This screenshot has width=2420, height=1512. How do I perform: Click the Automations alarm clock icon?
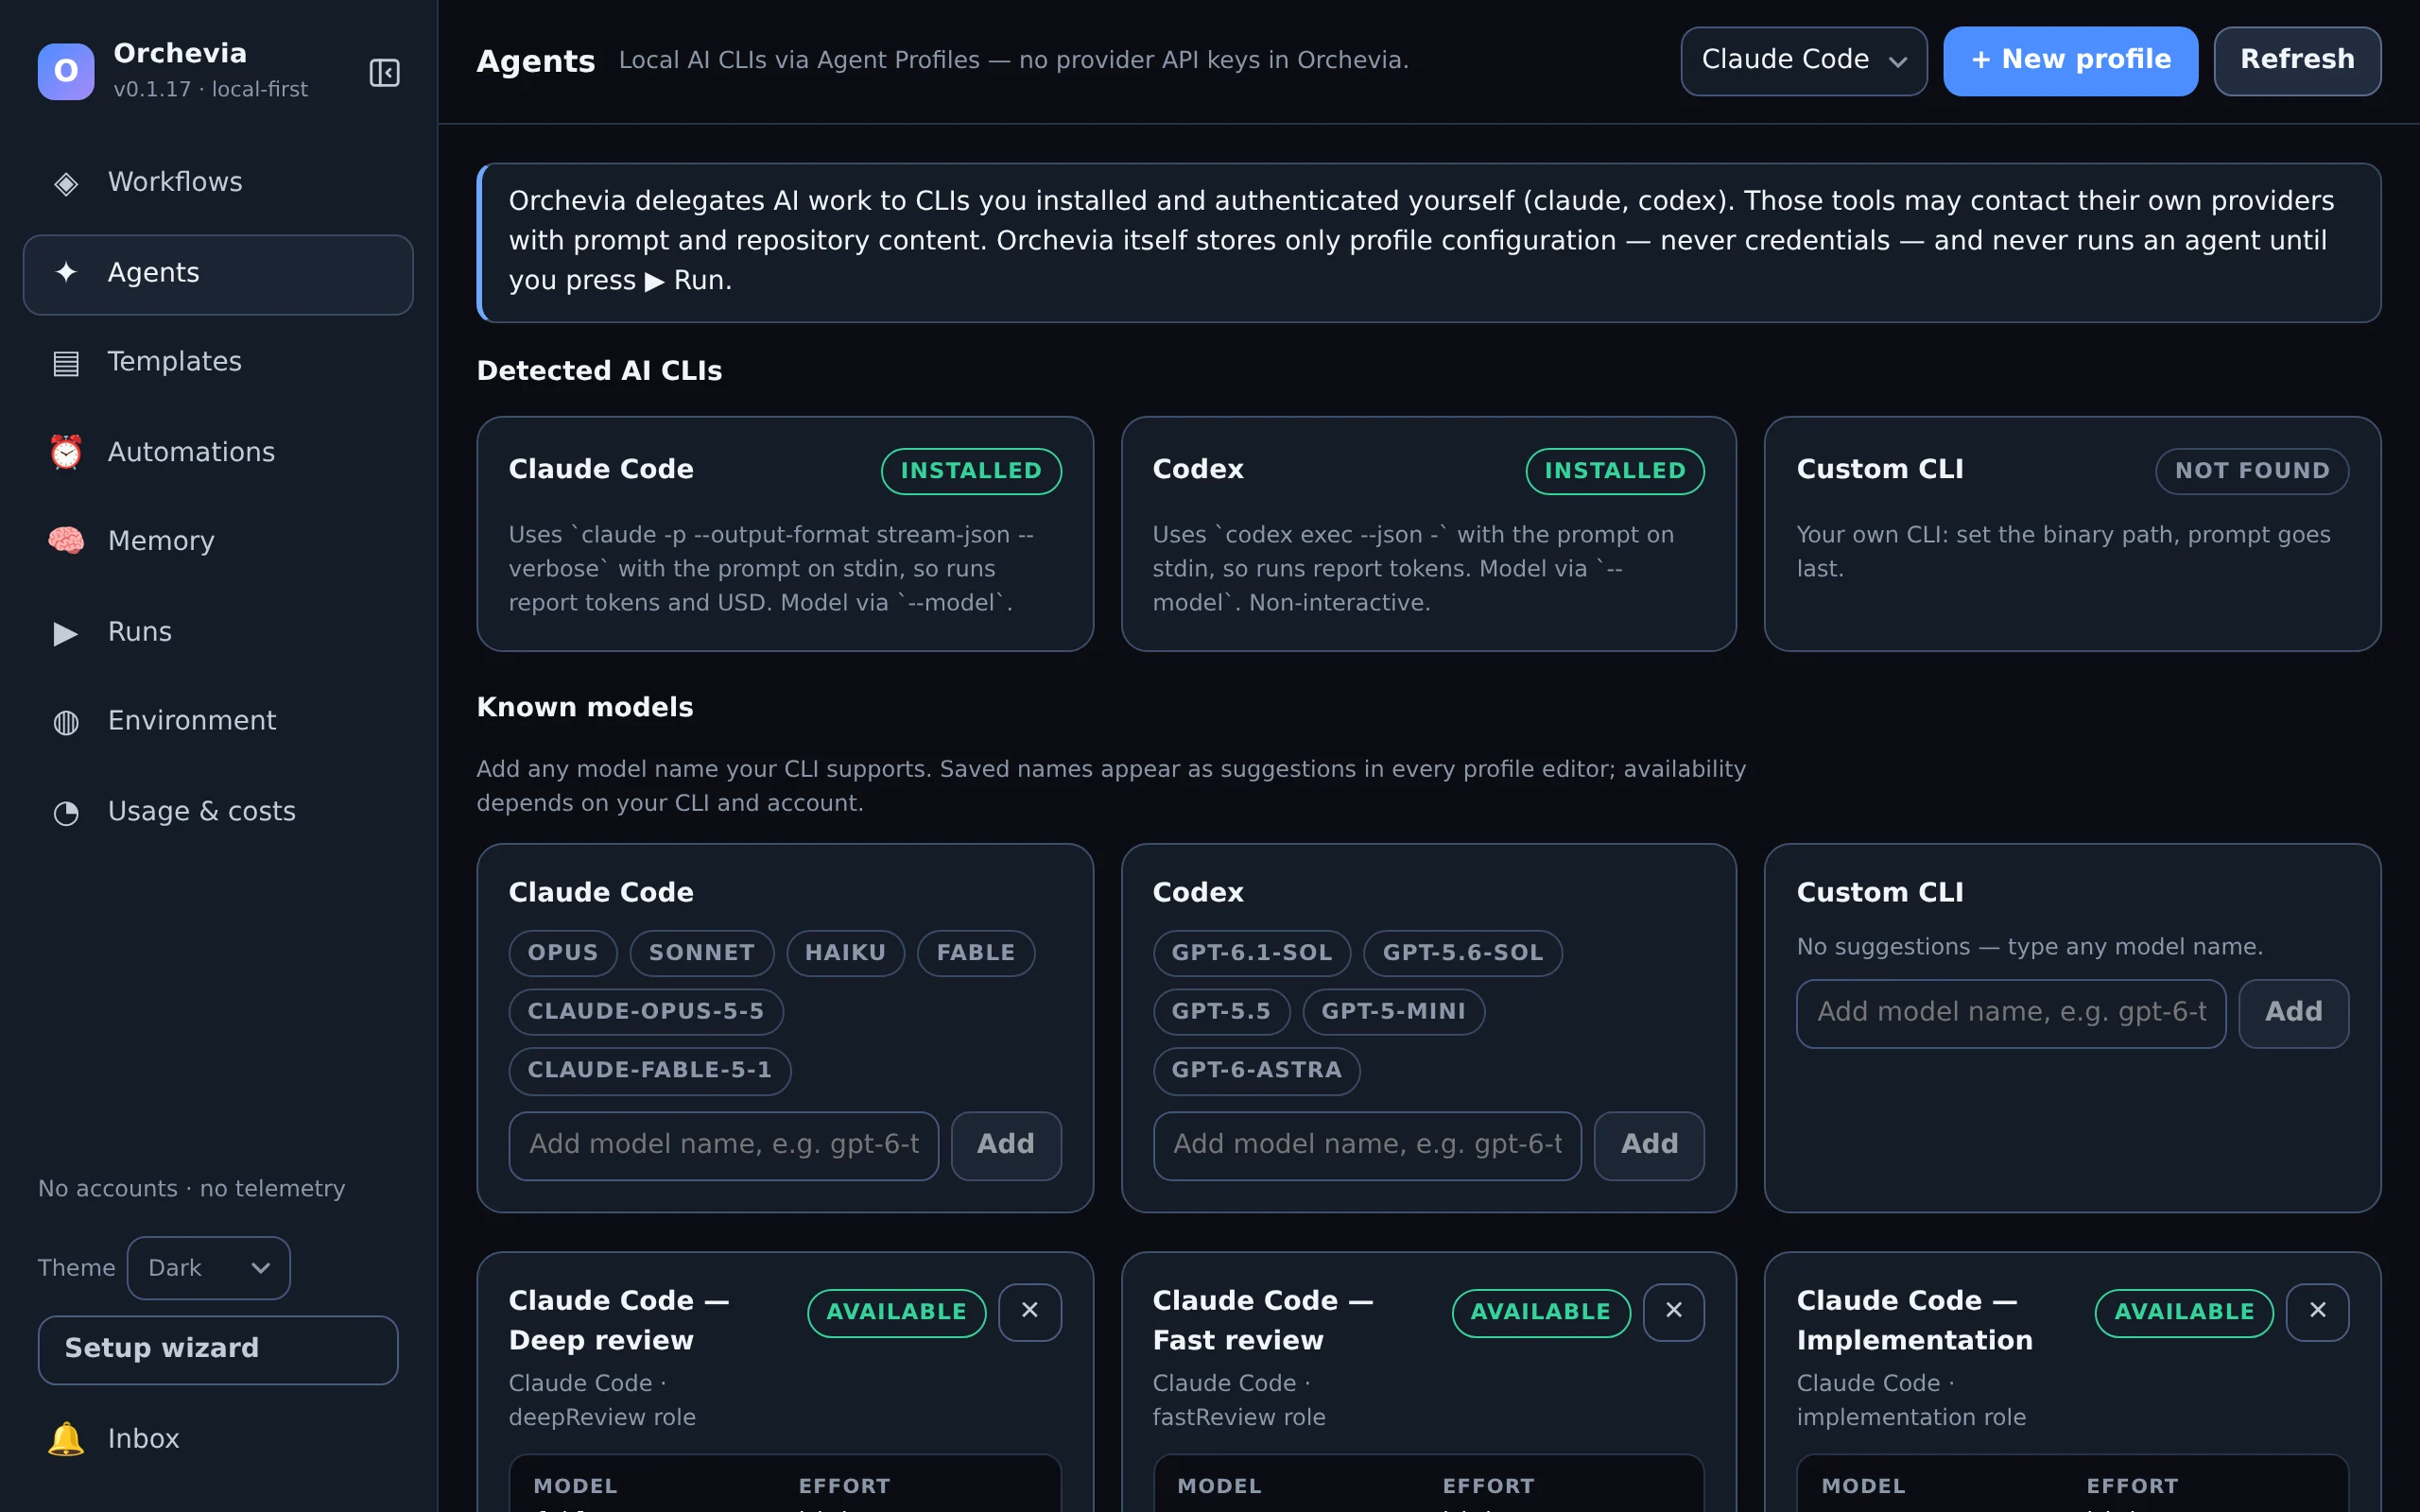tap(66, 452)
